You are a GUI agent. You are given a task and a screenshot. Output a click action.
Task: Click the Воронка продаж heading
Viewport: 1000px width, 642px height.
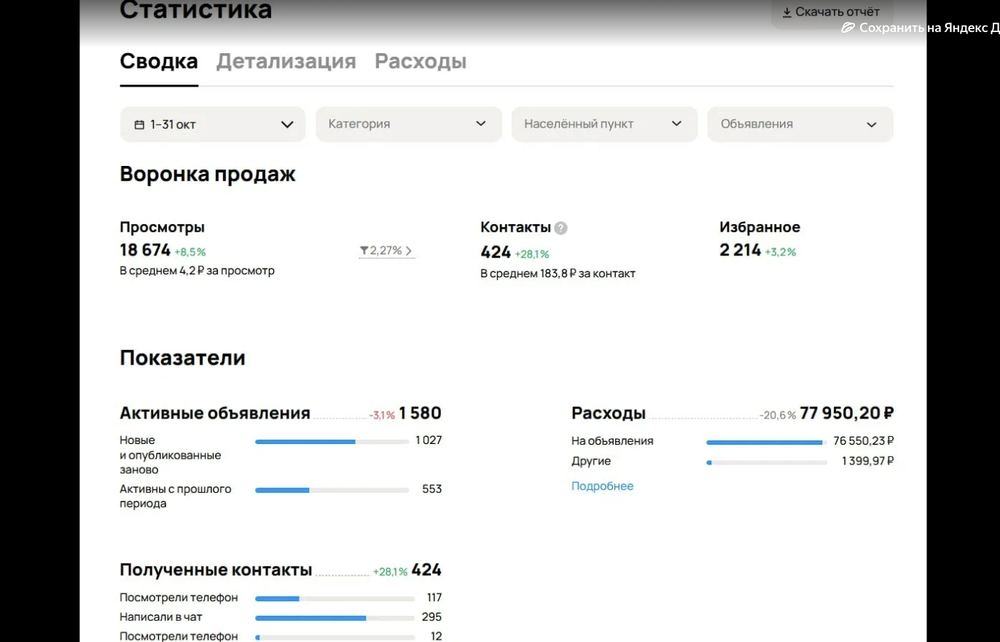tap(207, 174)
